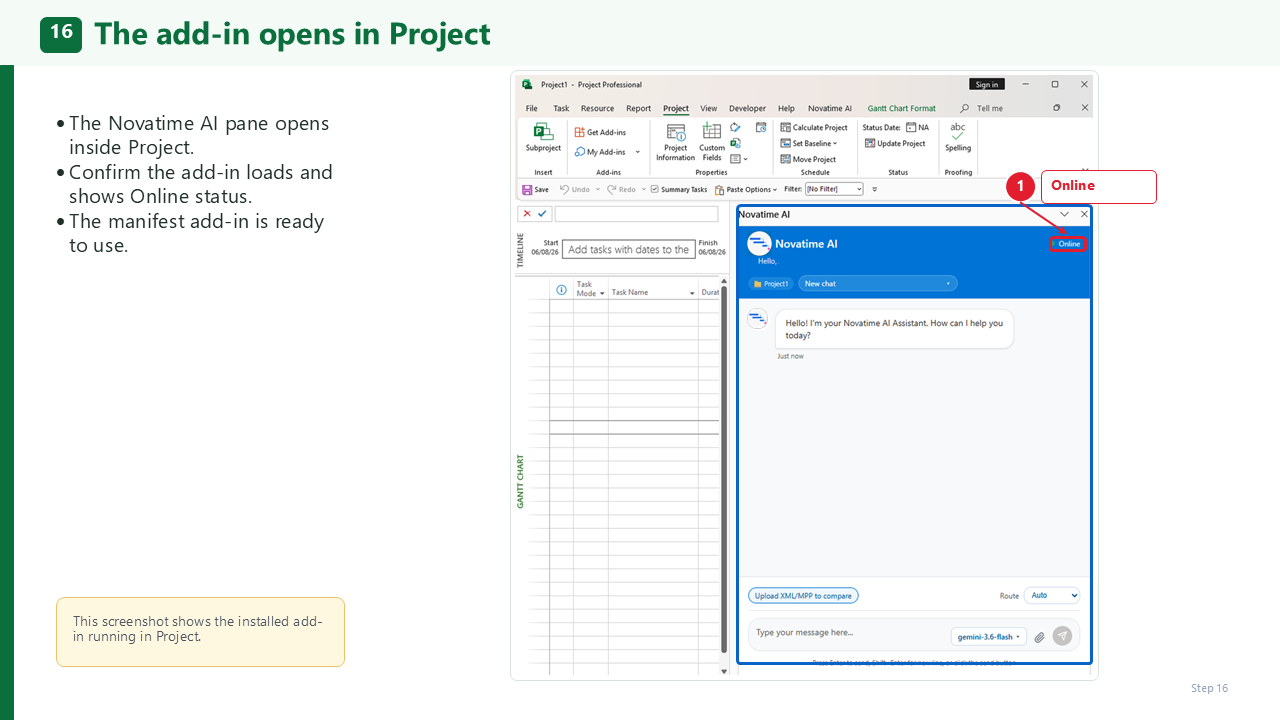
Task: Switch to the Task tab
Action: [561, 108]
